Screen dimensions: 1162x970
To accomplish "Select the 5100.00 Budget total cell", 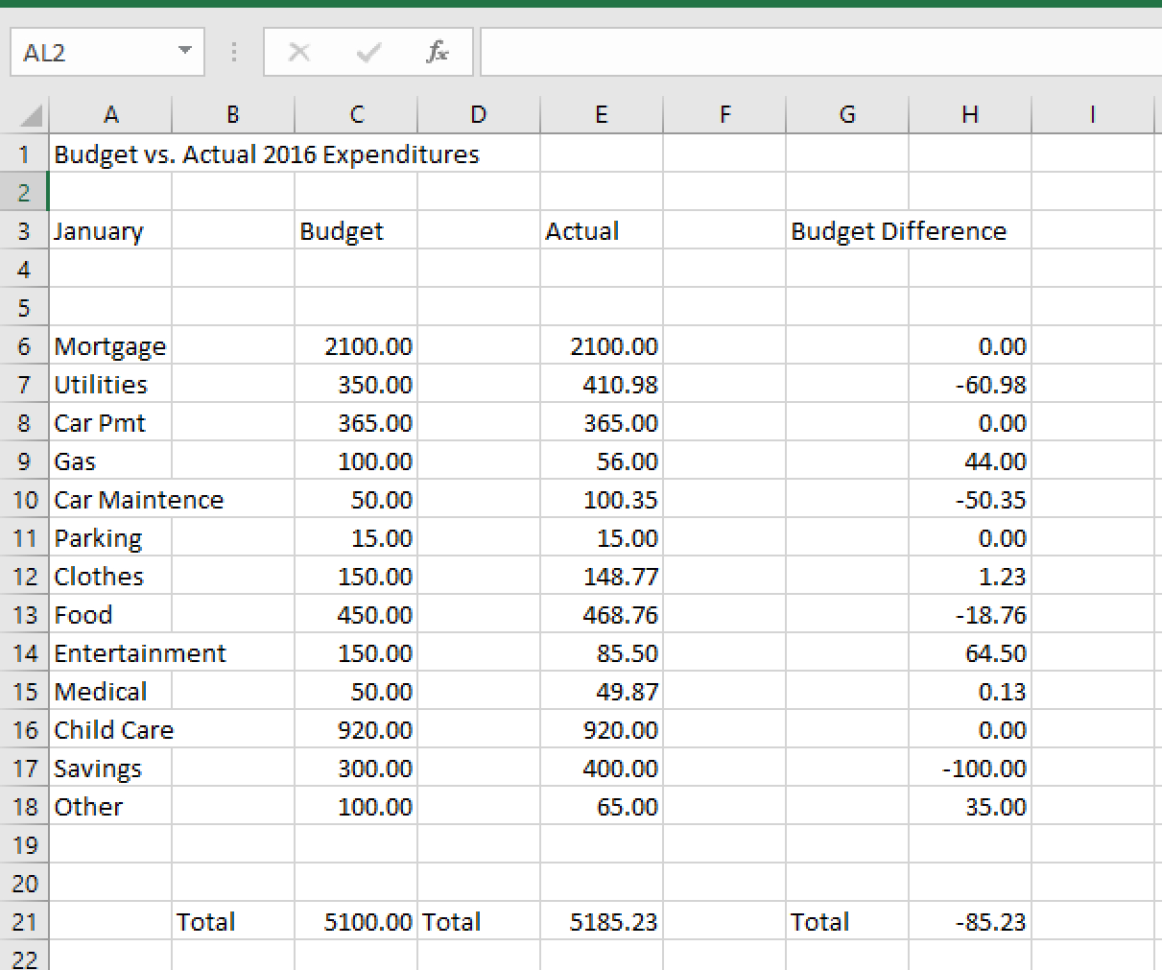I will [356, 922].
